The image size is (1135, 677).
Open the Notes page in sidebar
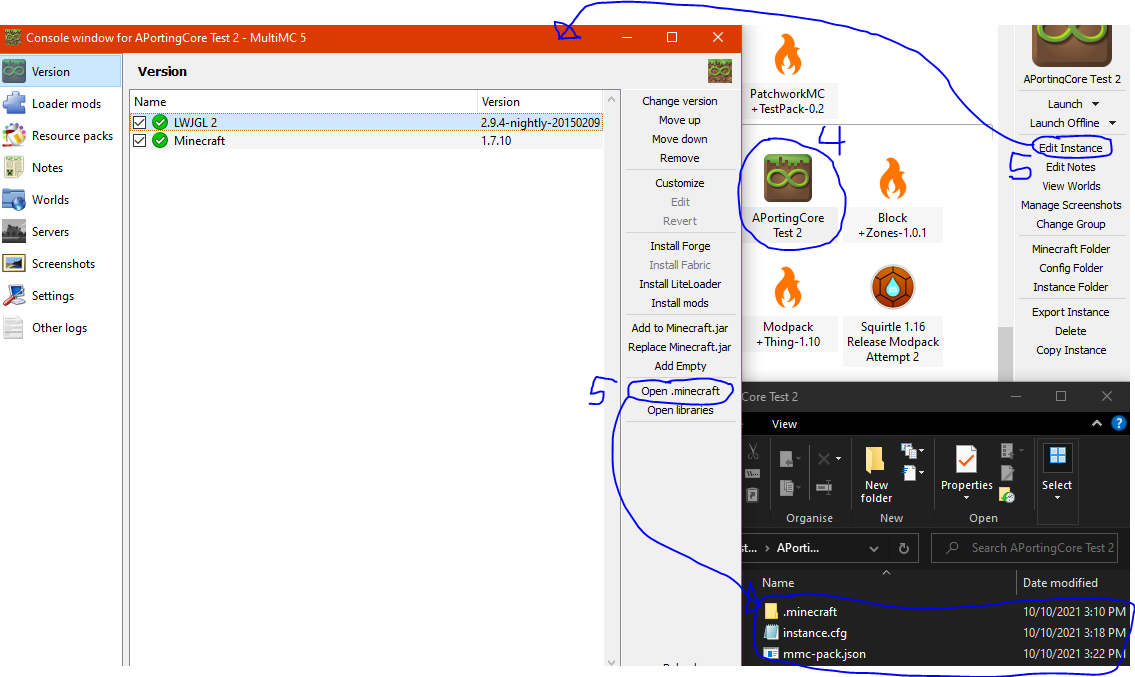tap(61, 167)
